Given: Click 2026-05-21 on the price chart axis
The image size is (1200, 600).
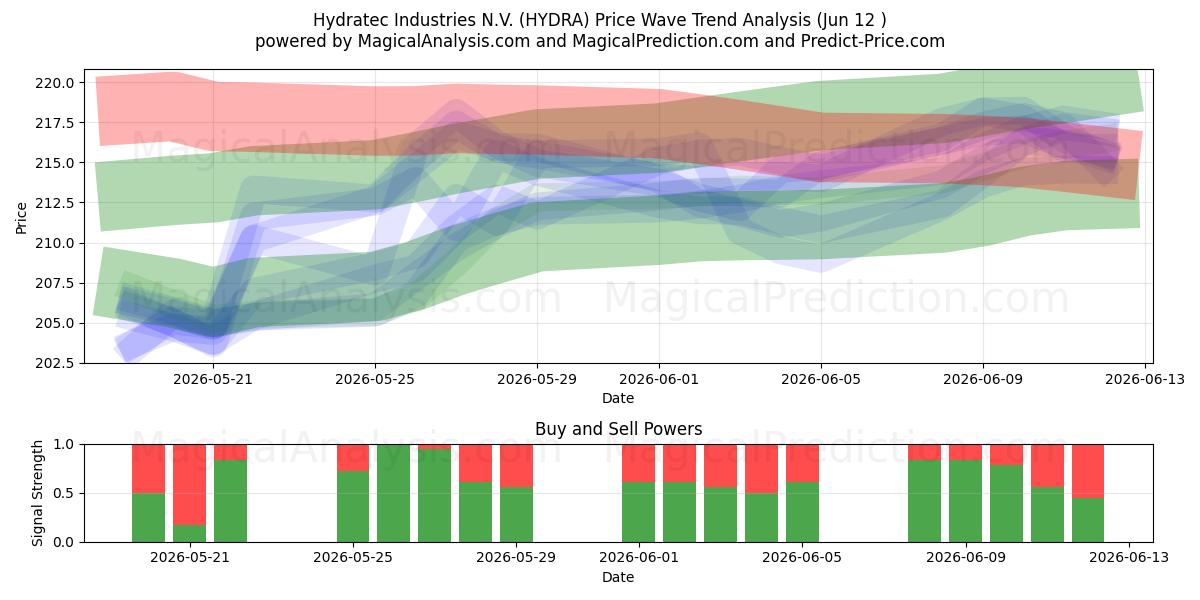Looking at the screenshot, I should tap(213, 379).
